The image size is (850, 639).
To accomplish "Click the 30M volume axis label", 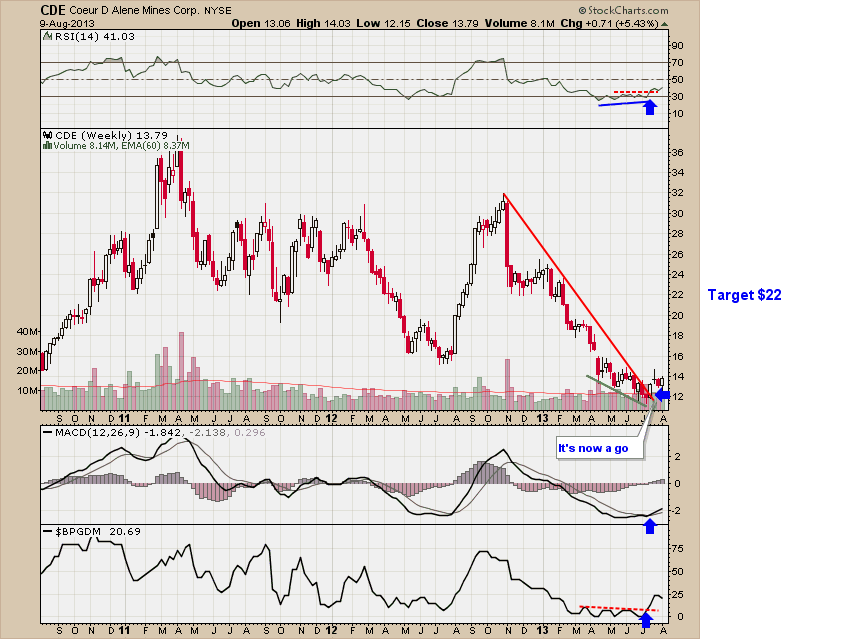I will point(28,352).
